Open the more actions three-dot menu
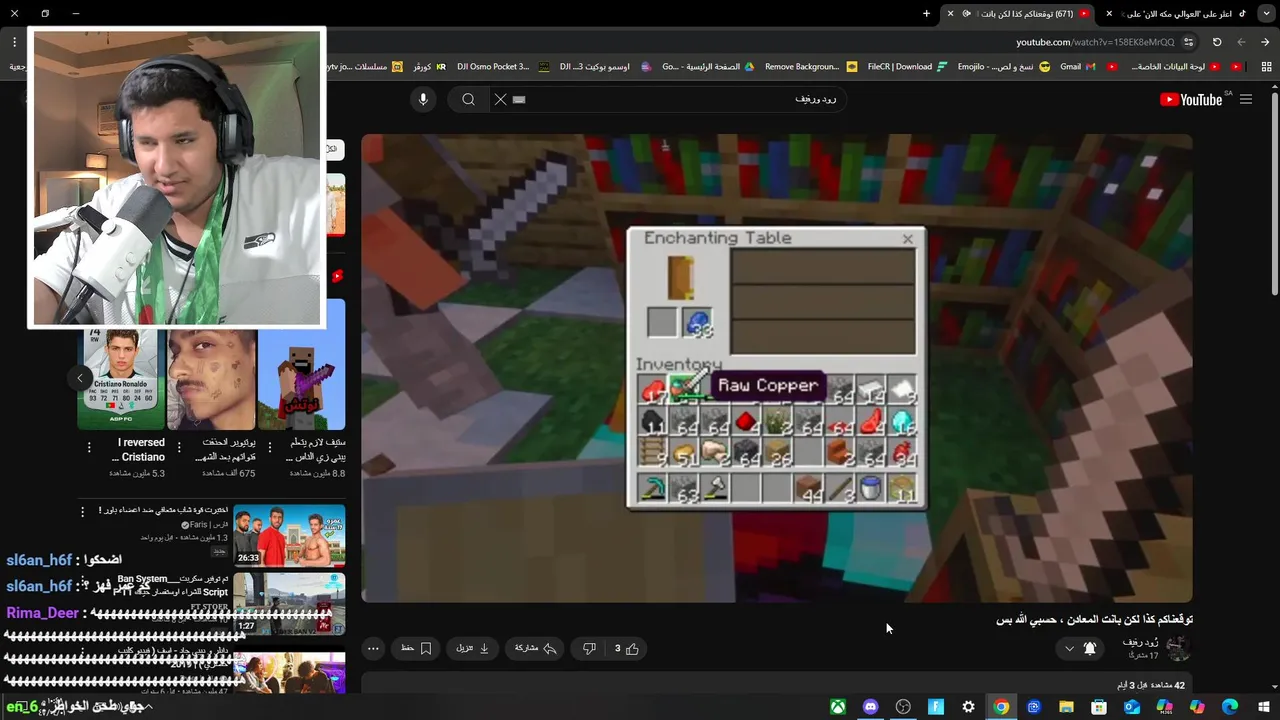 [x=373, y=648]
